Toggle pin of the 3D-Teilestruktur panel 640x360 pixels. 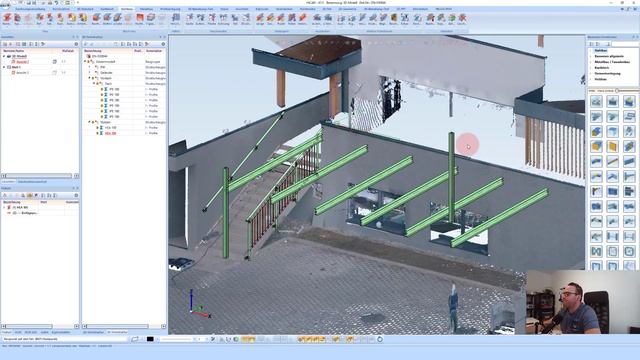click(161, 37)
